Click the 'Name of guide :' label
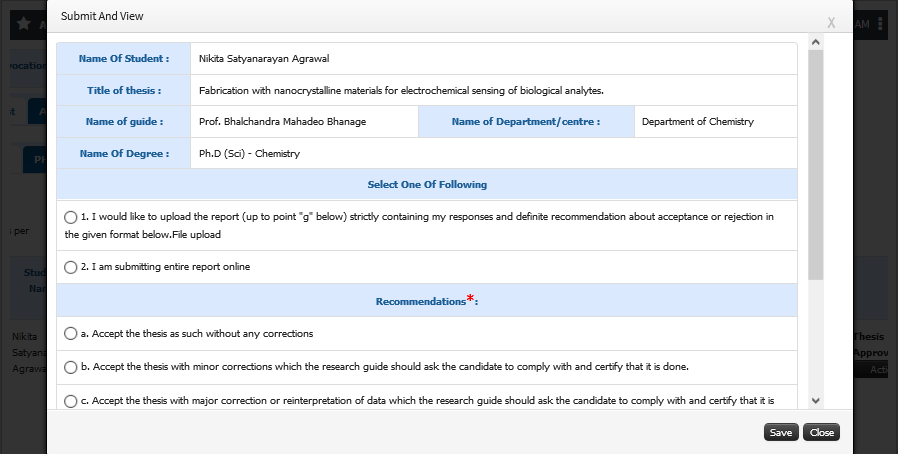The image size is (898, 454). point(124,121)
